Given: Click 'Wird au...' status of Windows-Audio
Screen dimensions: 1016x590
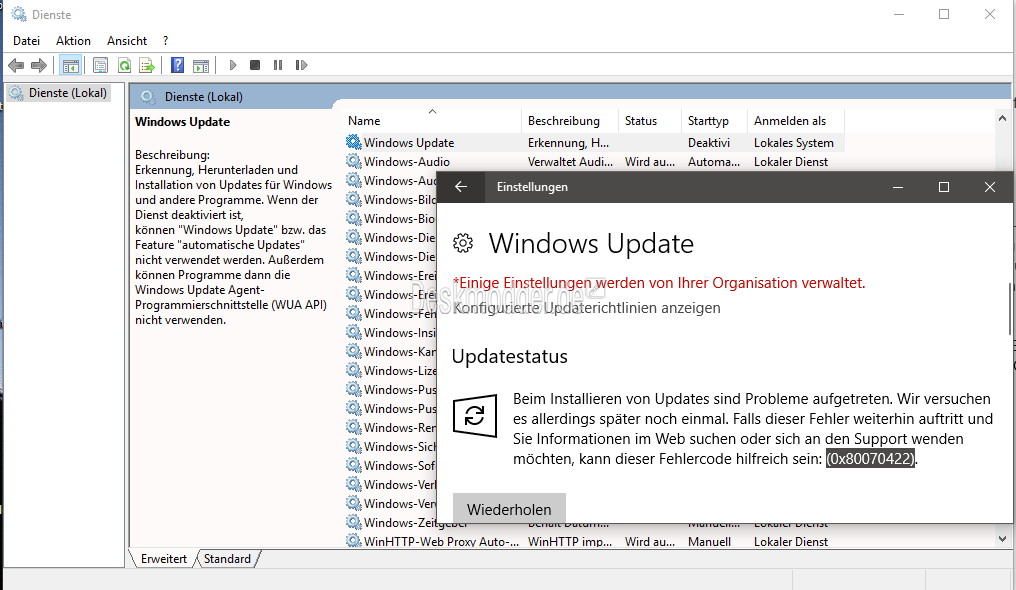Looking at the screenshot, I should coord(649,162).
